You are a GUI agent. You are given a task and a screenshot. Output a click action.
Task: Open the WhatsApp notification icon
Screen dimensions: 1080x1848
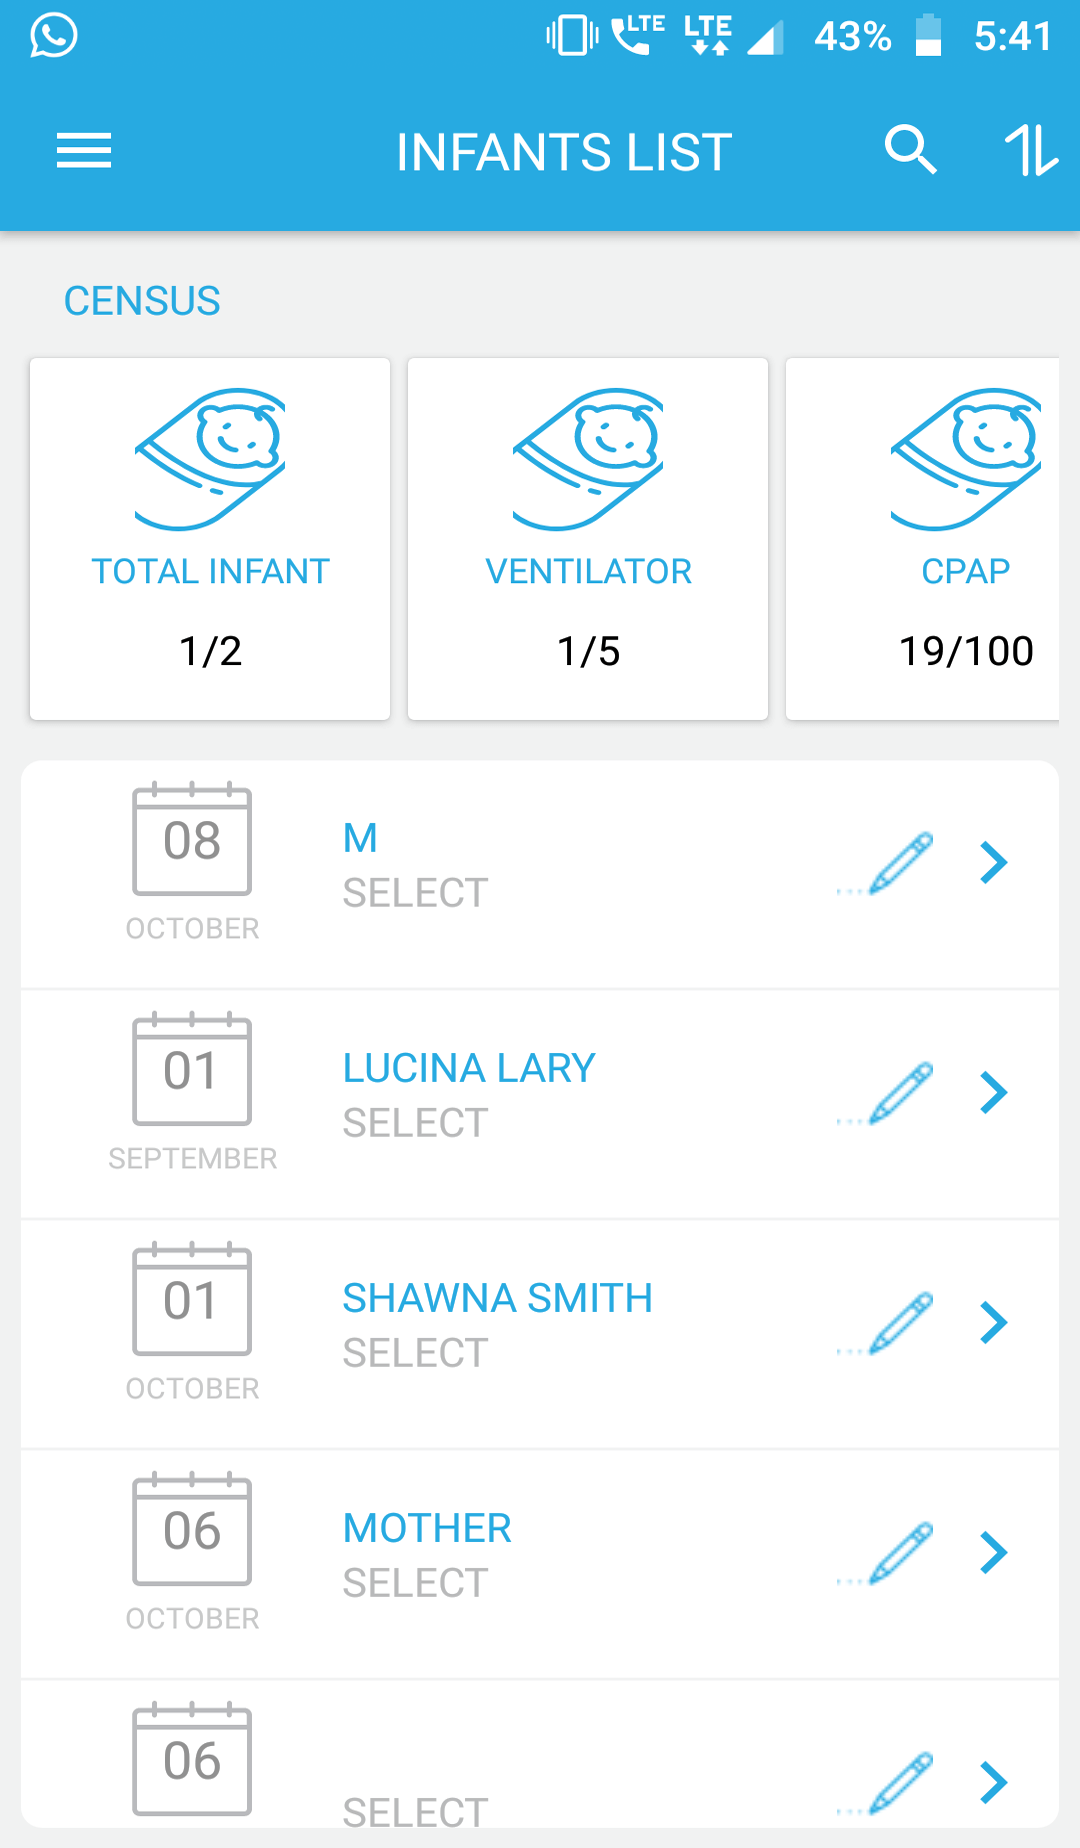coord(54,36)
